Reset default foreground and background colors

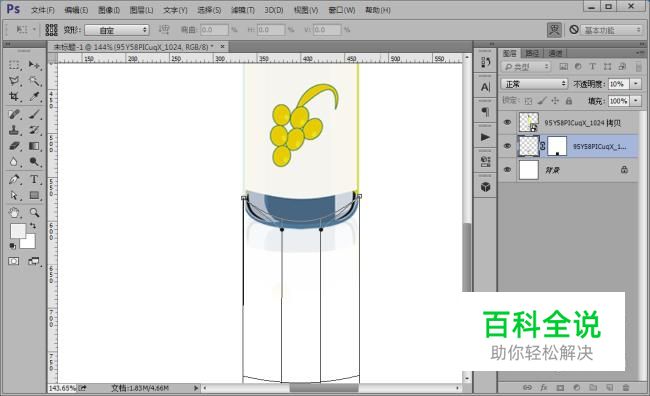point(13,246)
